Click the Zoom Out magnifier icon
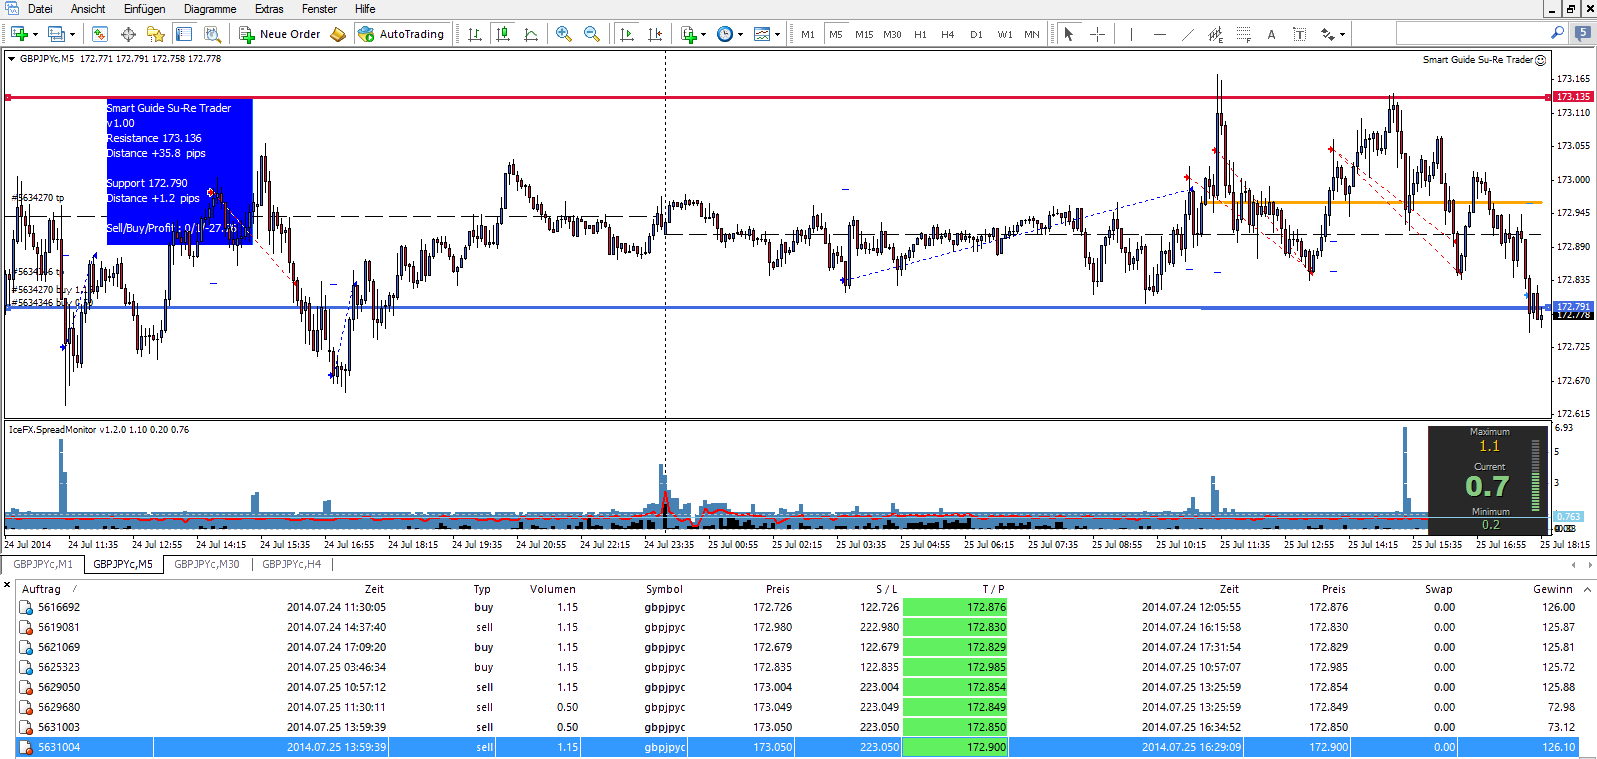The height and width of the screenshot is (759, 1597). [x=592, y=34]
